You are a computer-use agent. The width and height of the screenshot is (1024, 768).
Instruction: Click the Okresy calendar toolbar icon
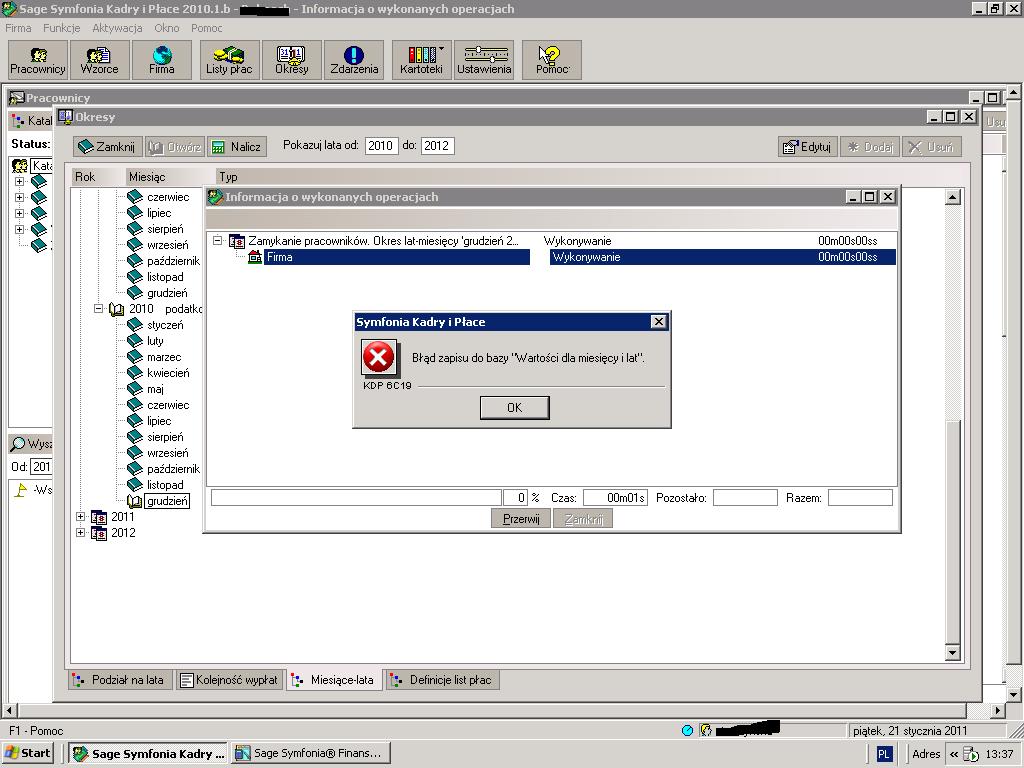291,60
